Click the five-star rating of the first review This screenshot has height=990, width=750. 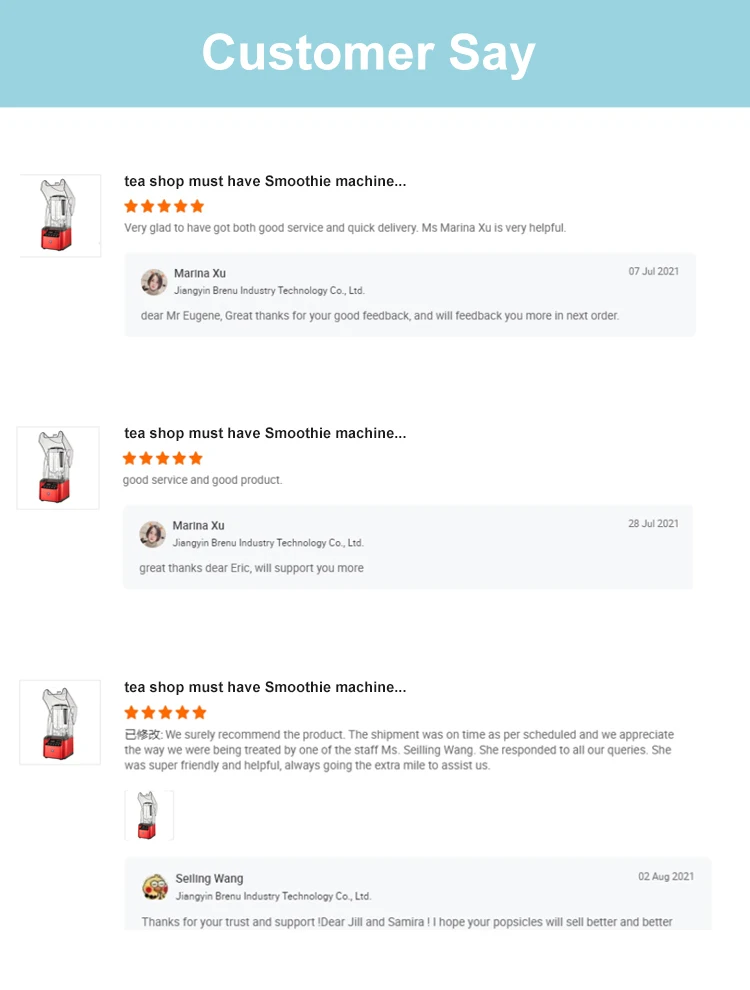[x=164, y=206]
